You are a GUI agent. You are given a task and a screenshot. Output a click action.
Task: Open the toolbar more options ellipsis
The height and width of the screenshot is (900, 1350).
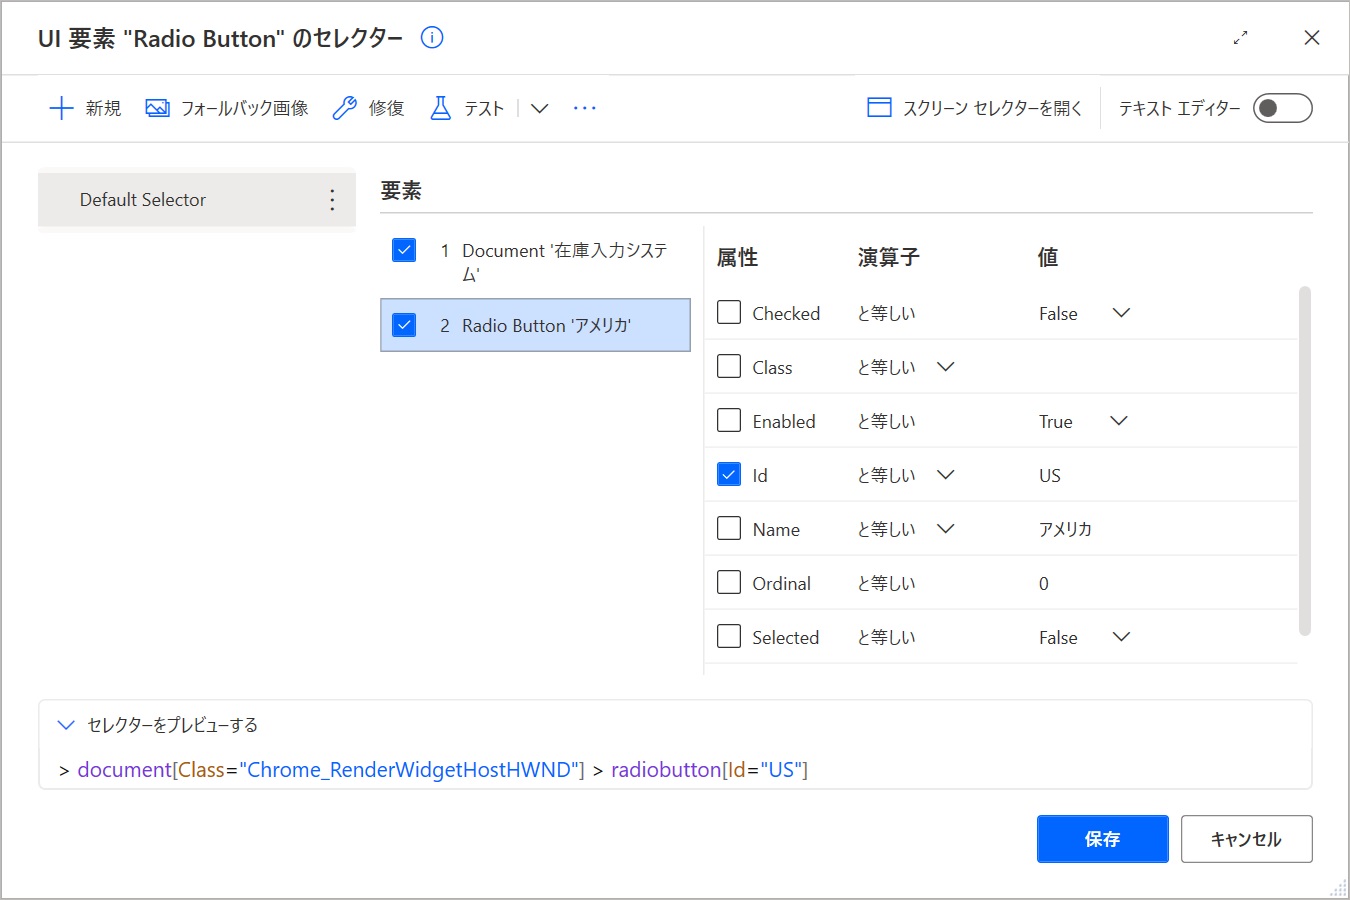coord(585,108)
